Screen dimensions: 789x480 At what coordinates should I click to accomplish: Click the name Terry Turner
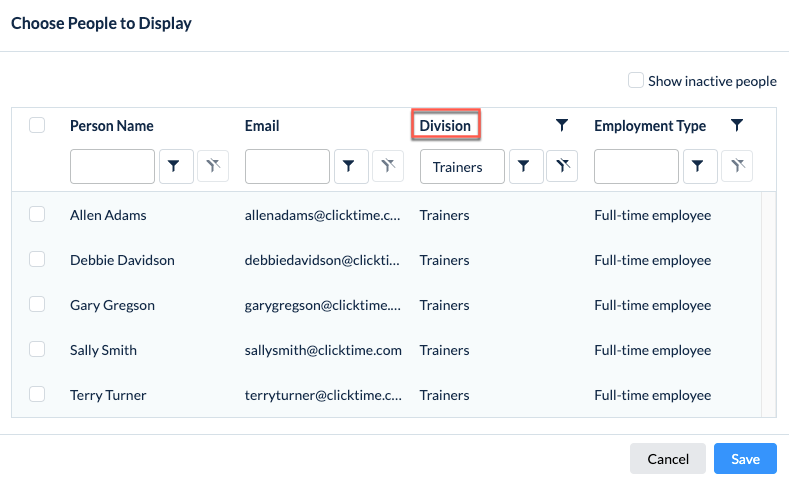pyautogui.click(x=108, y=395)
